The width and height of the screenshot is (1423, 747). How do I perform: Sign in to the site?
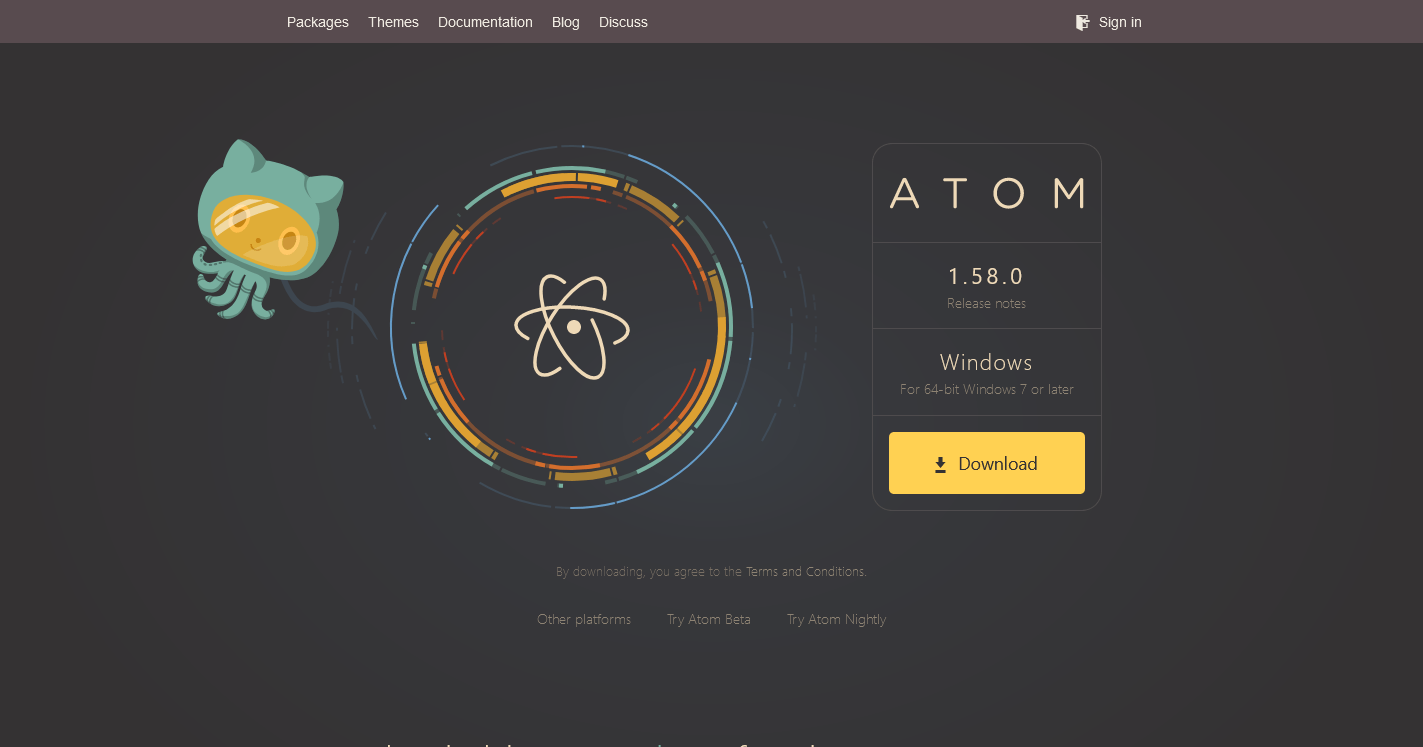[1120, 21]
